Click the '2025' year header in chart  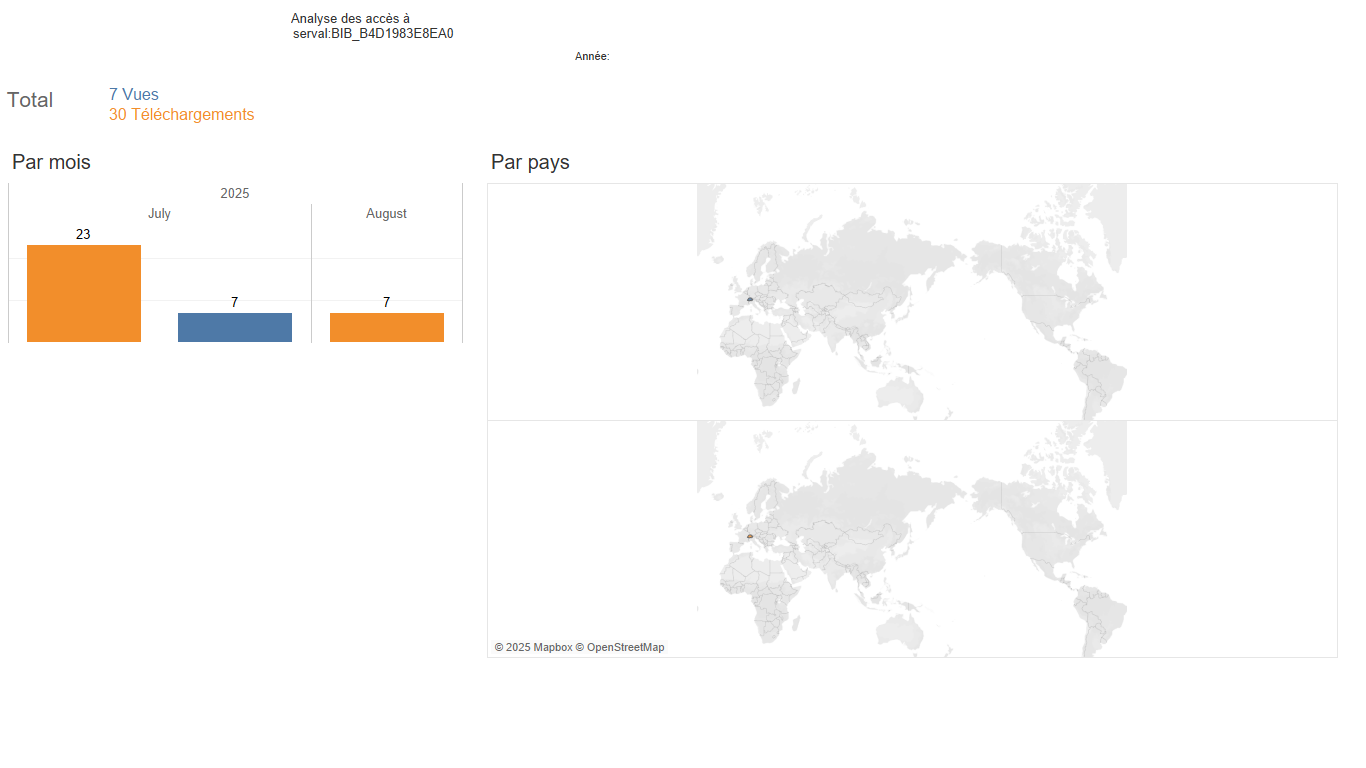tap(235, 194)
